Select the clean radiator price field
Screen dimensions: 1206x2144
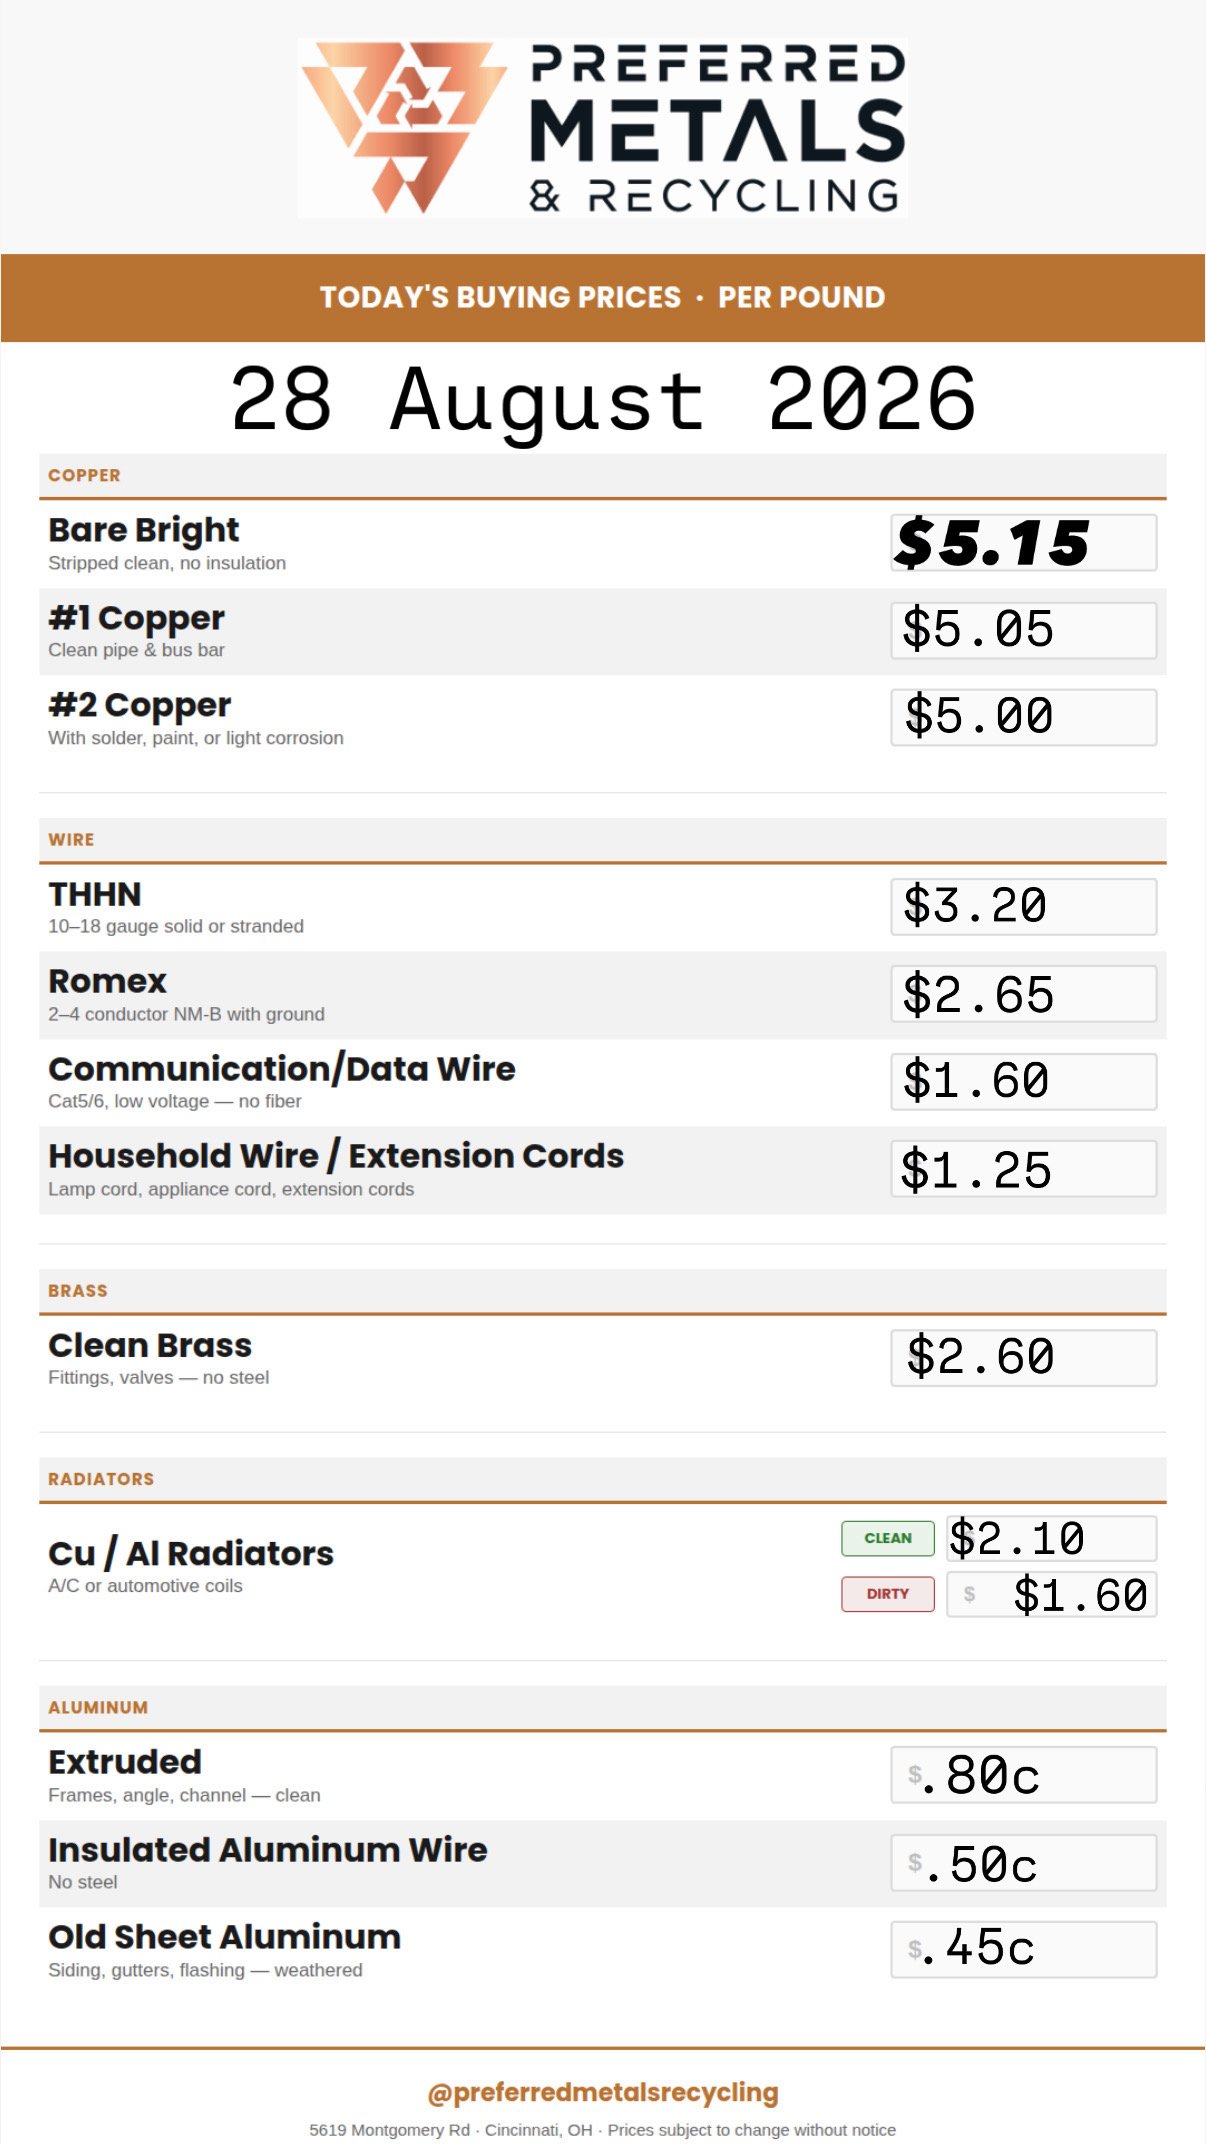(1052, 1538)
